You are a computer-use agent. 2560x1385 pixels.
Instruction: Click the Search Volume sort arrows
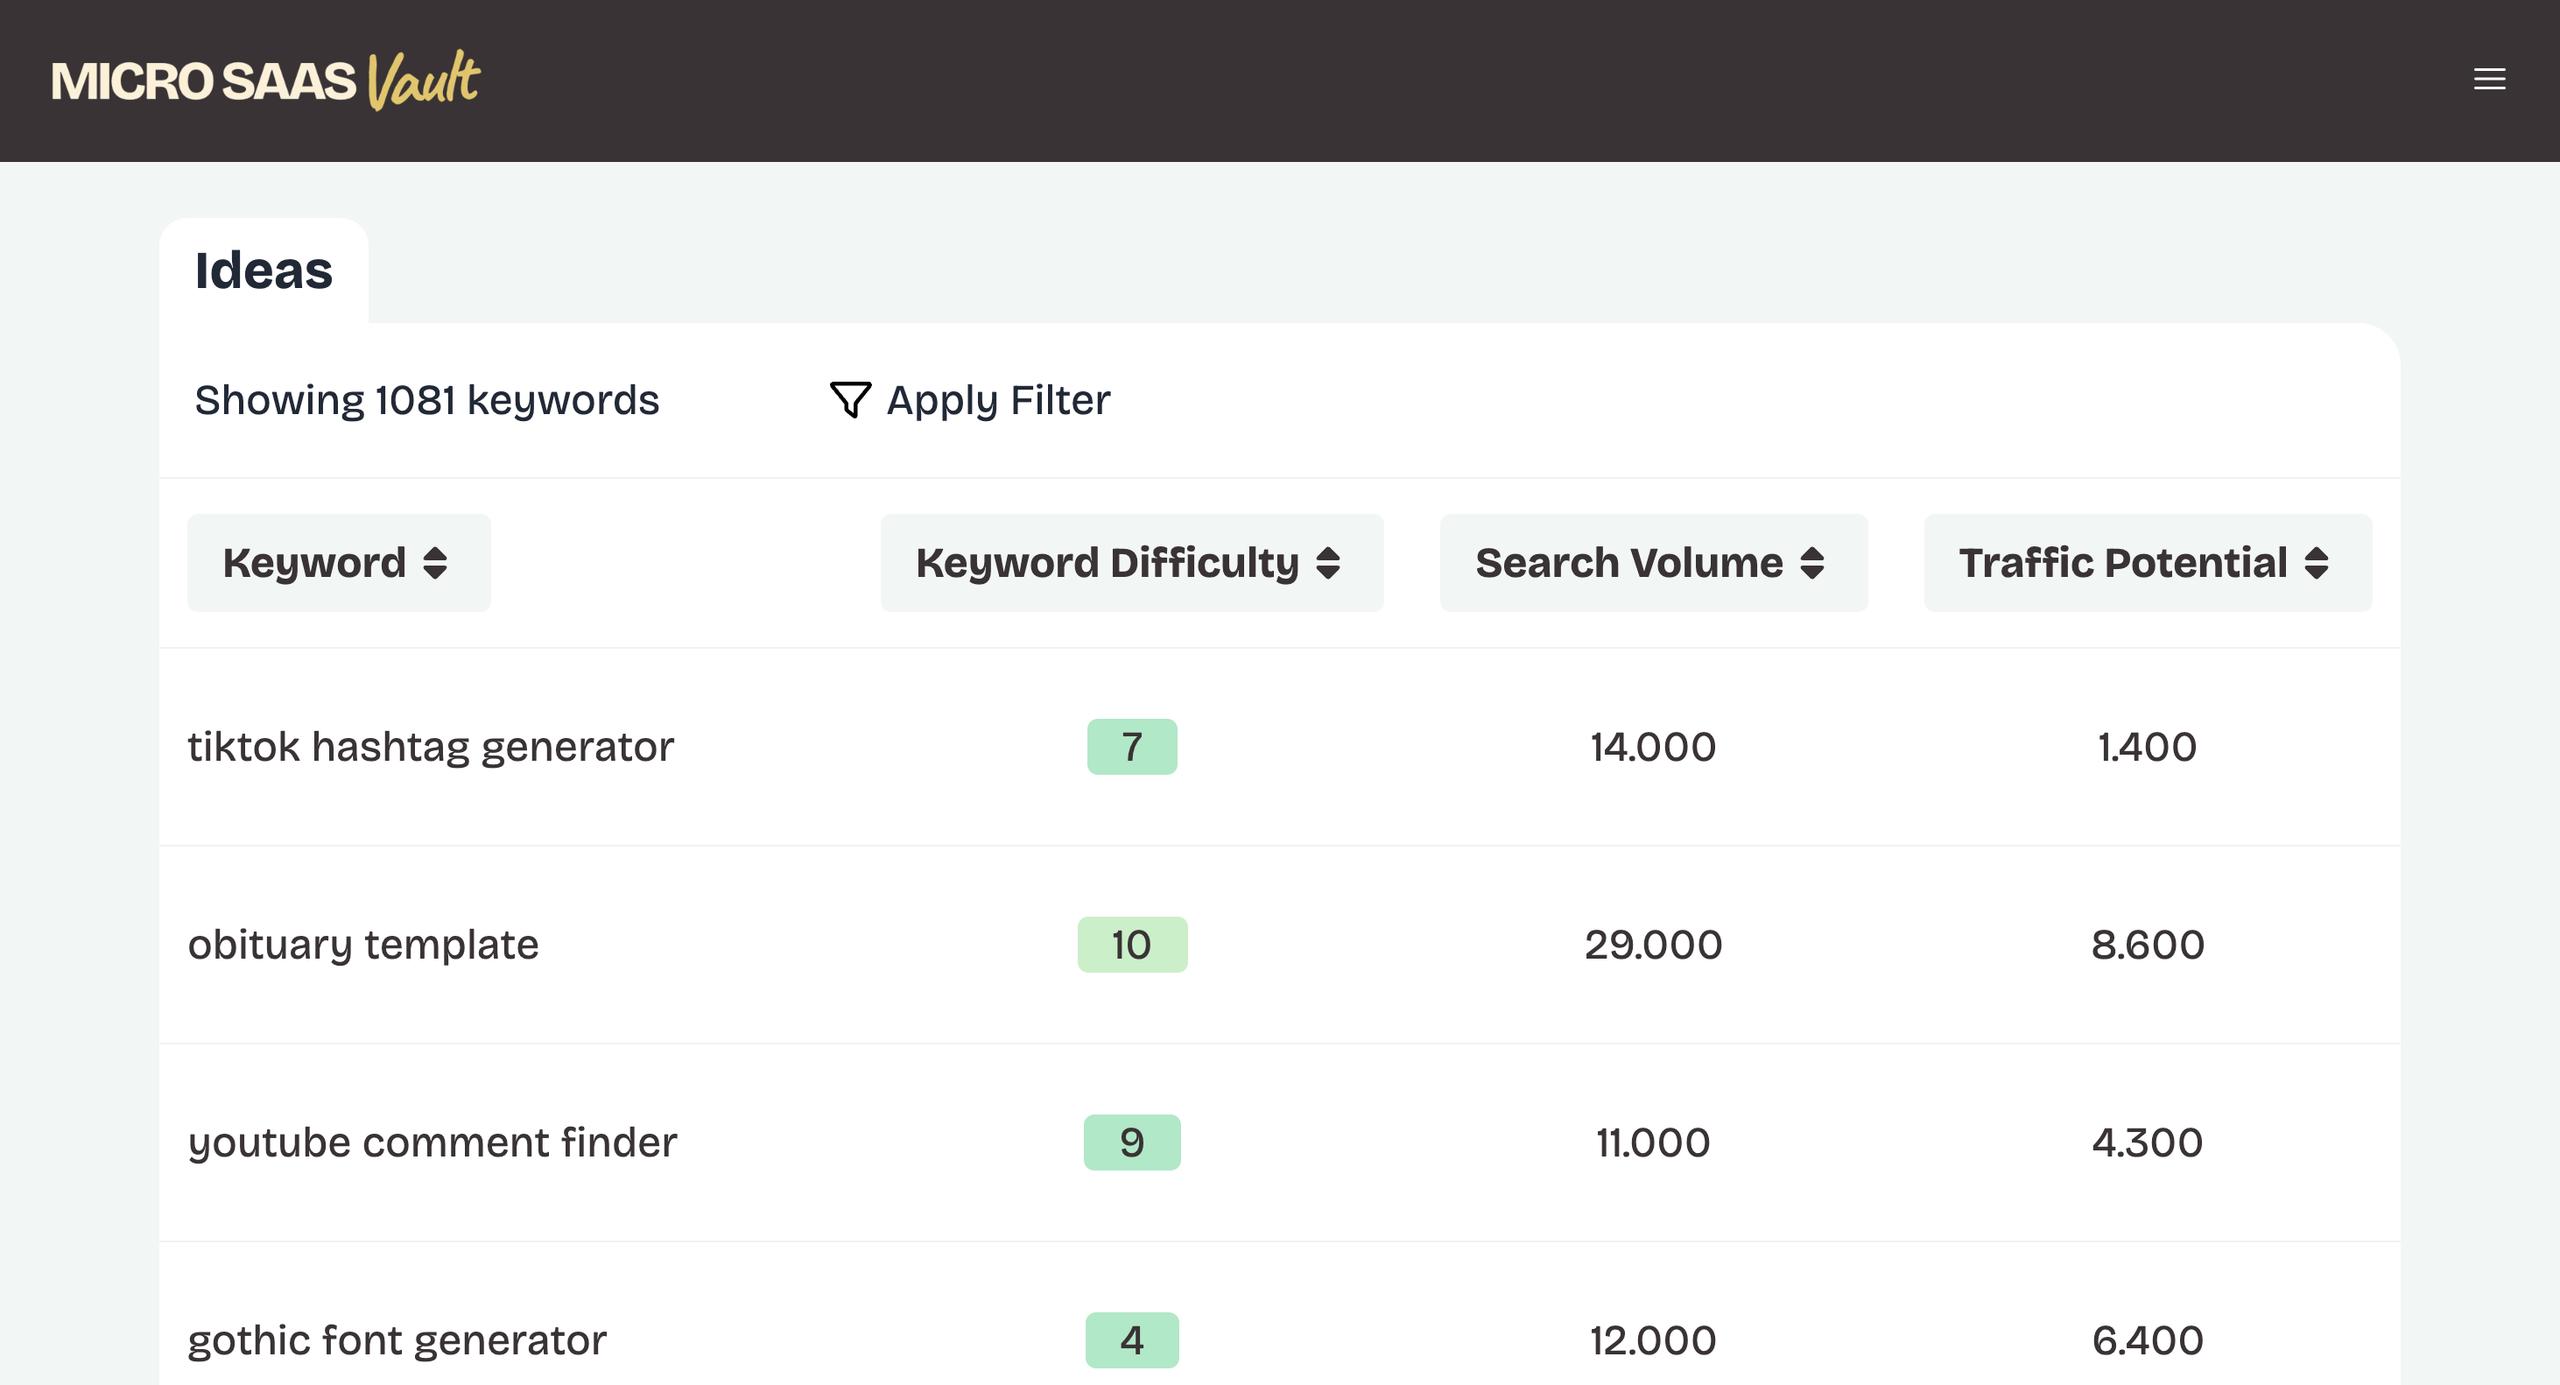1812,563
